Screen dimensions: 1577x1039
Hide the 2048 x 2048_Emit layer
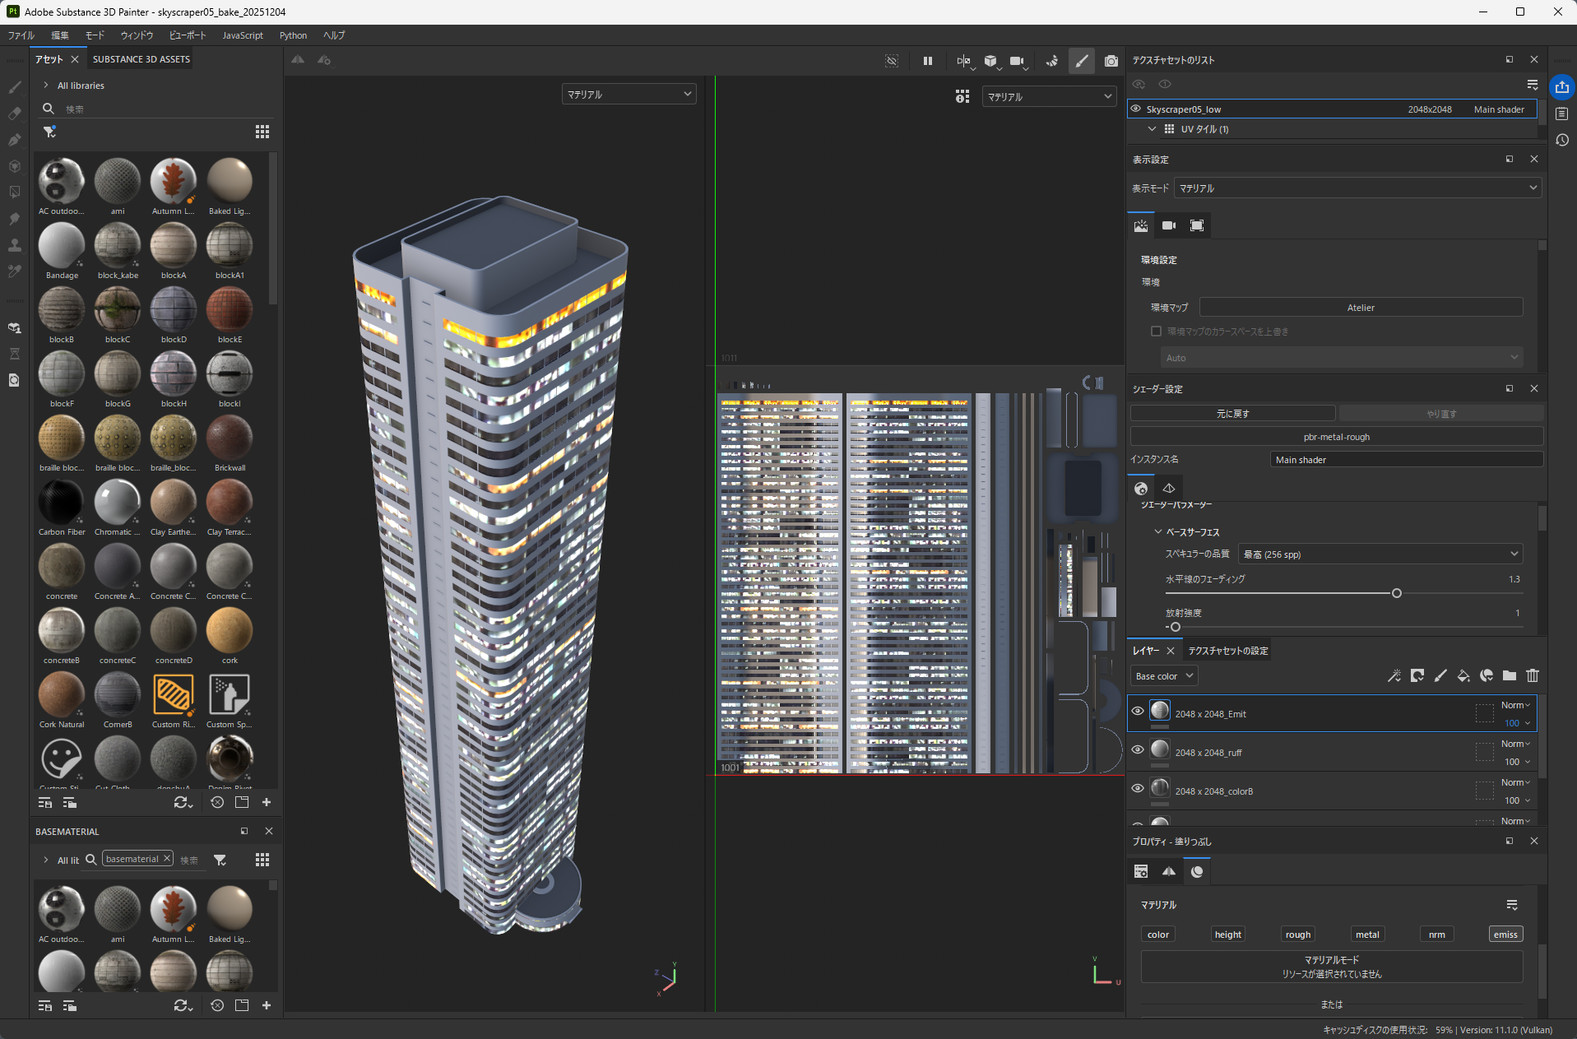point(1137,711)
